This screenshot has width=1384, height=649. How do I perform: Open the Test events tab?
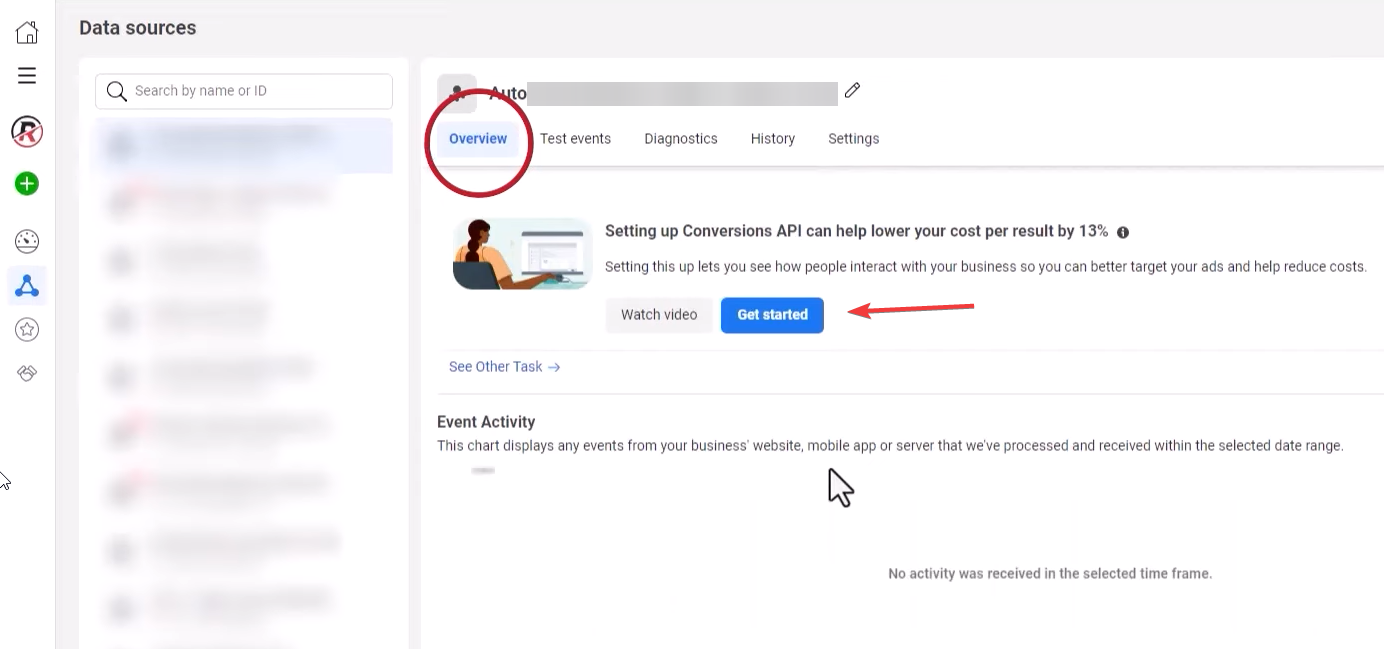[575, 139]
